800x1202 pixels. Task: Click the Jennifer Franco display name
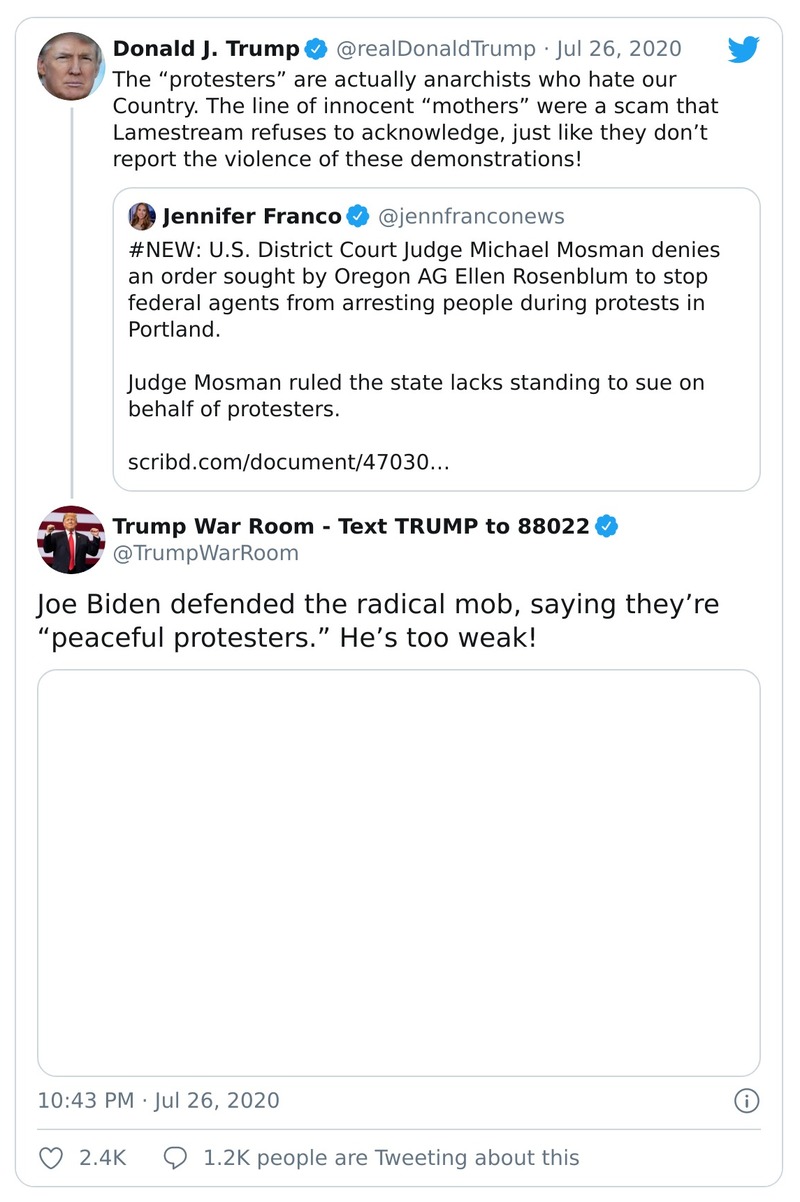coord(251,216)
